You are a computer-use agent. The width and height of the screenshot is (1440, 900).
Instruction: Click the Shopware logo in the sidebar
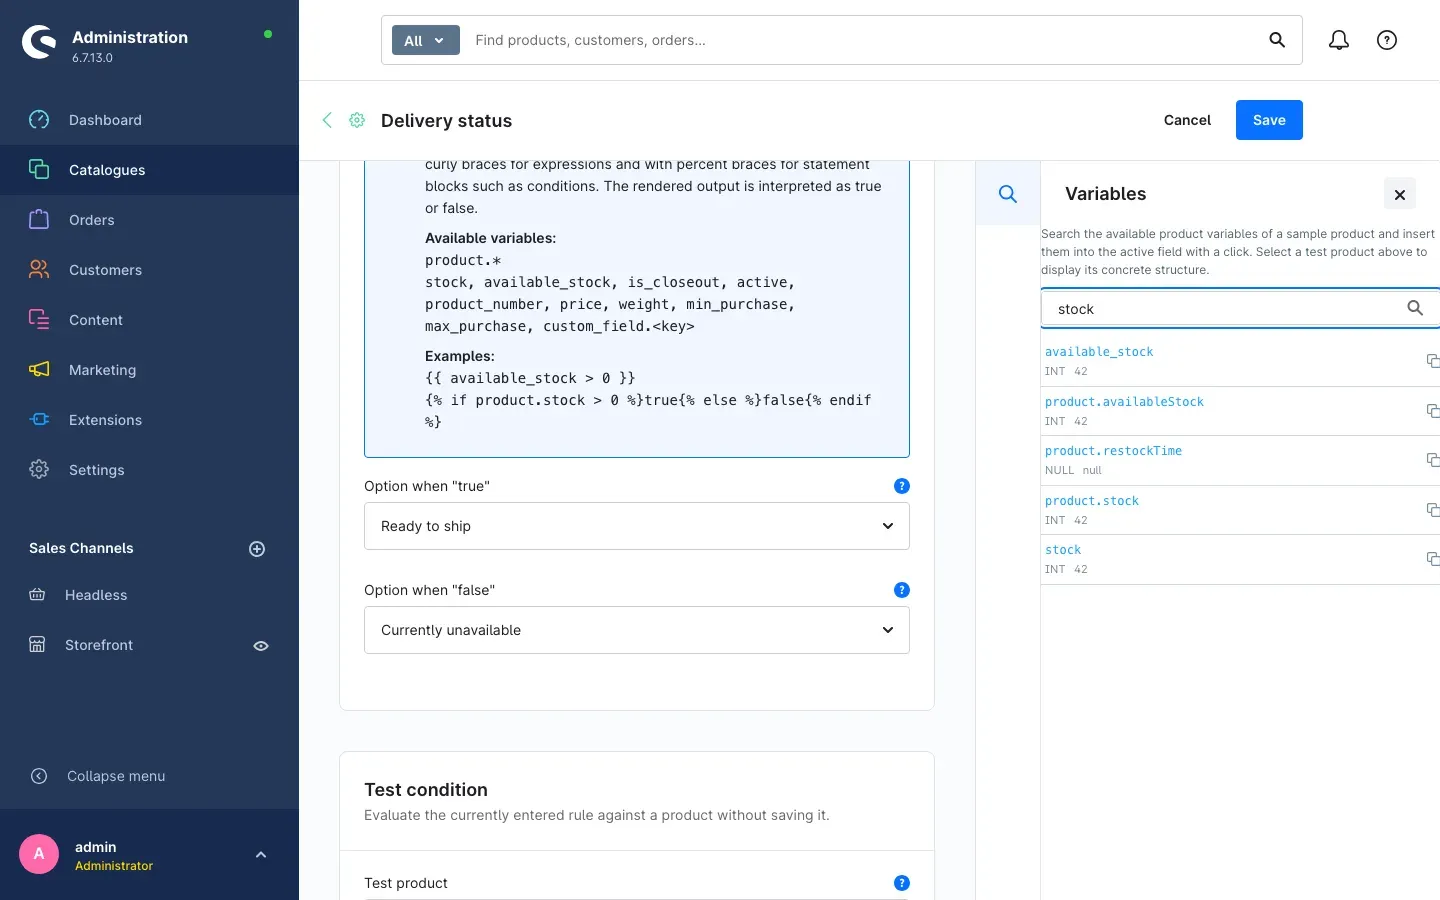tap(39, 42)
